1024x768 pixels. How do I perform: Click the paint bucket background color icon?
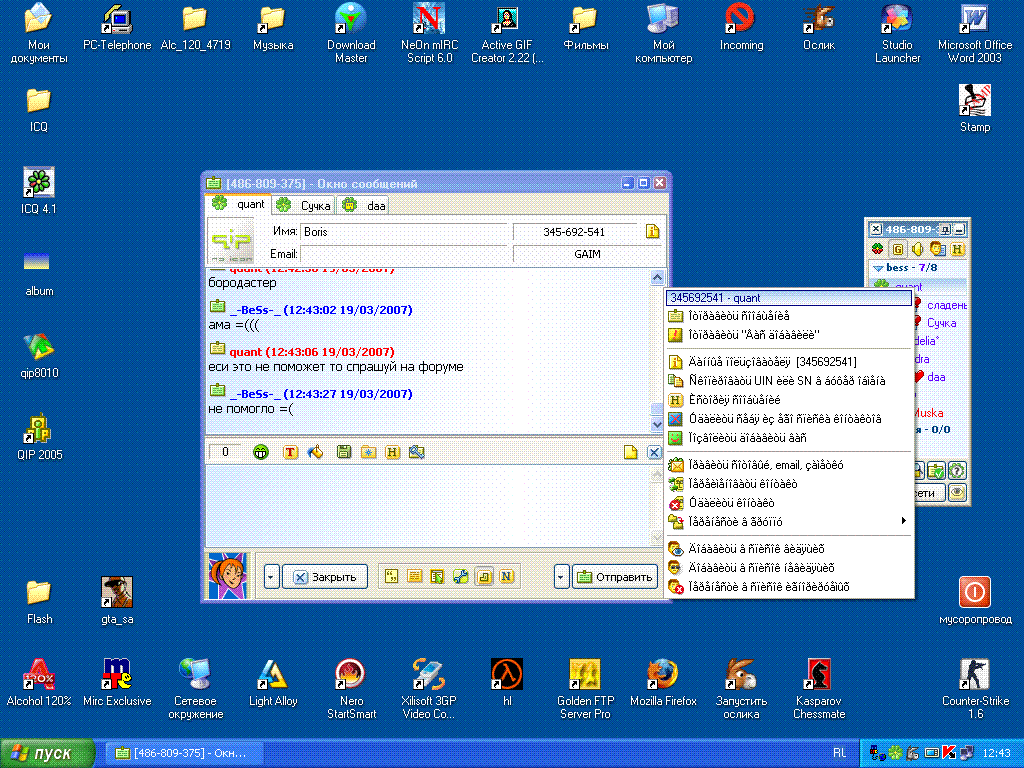[x=316, y=452]
